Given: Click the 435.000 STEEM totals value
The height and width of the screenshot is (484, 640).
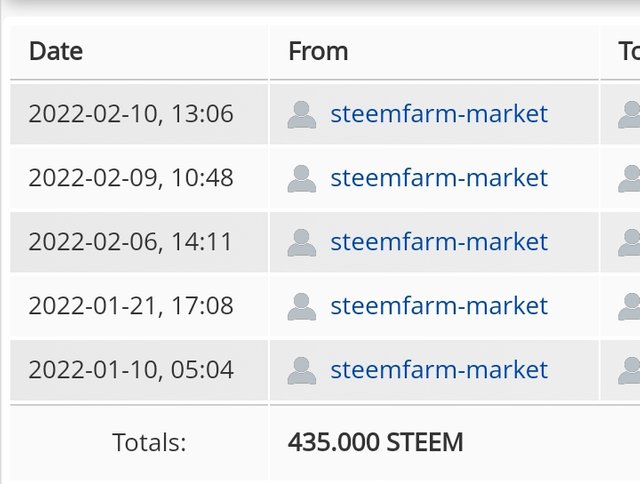Looking at the screenshot, I should (376, 442).
